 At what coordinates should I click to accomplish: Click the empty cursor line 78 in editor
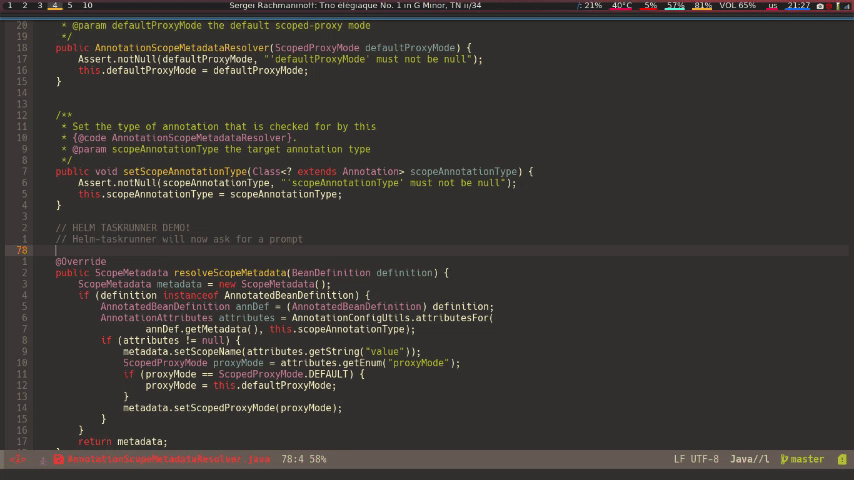tap(440, 250)
